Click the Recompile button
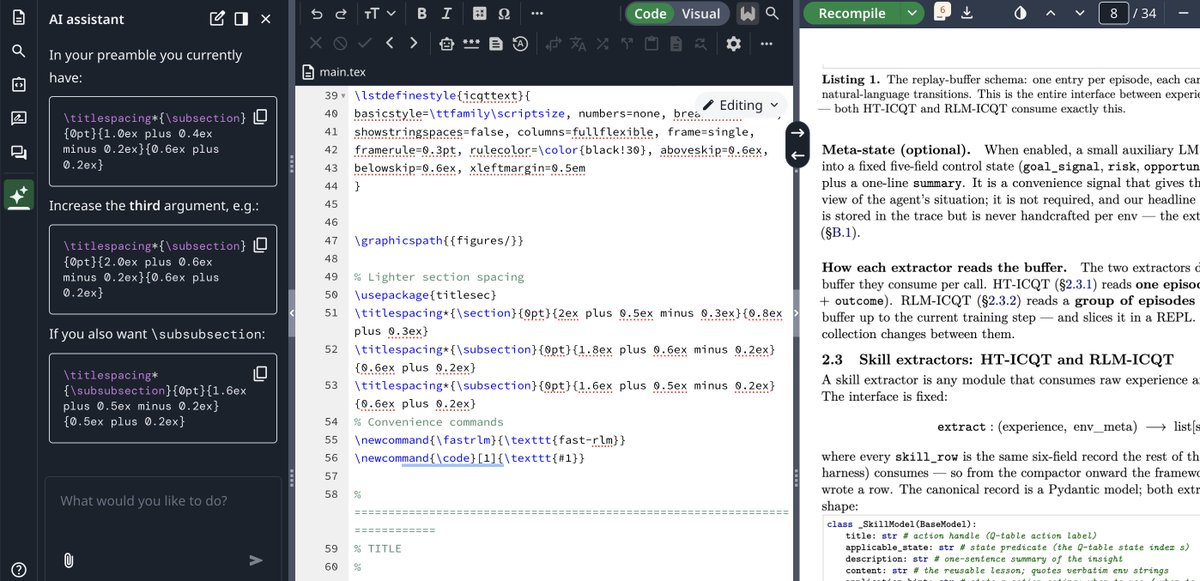The height and width of the screenshot is (581, 1200). (851, 13)
